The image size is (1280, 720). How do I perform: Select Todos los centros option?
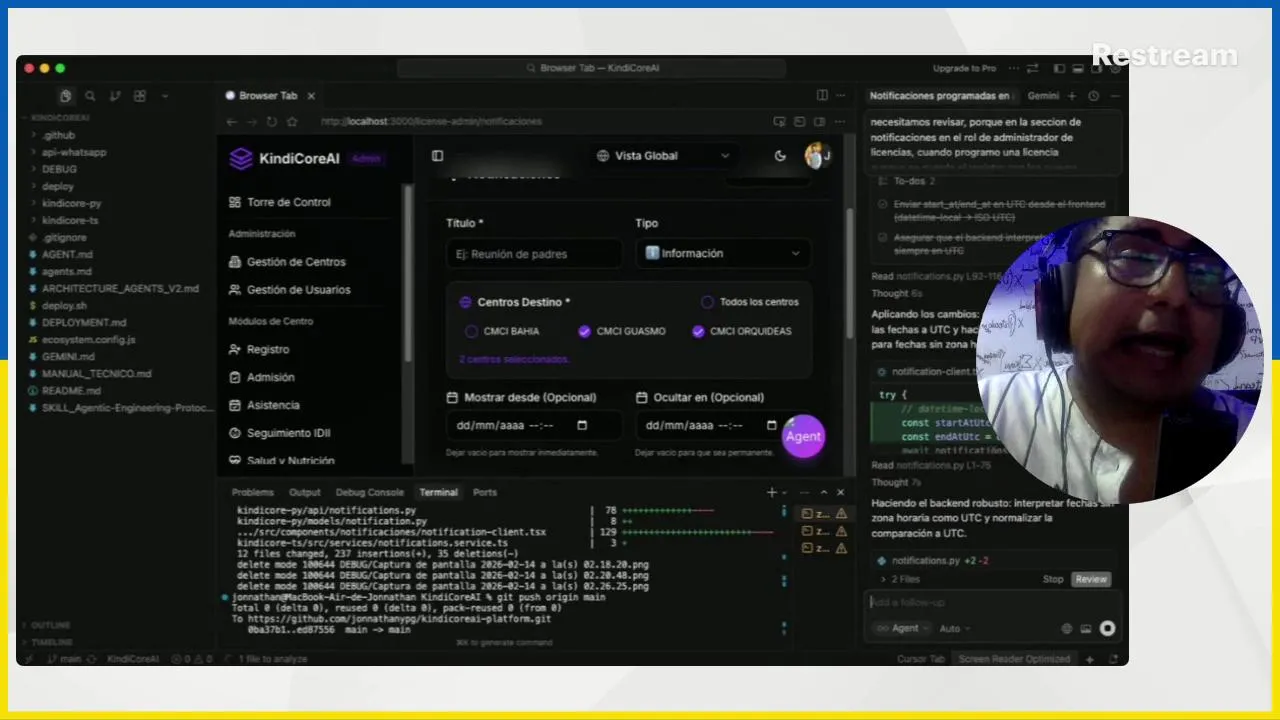(750, 302)
